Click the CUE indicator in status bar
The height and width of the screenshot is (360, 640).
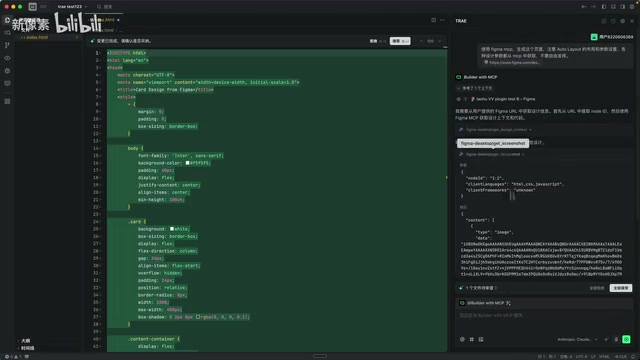point(620,357)
